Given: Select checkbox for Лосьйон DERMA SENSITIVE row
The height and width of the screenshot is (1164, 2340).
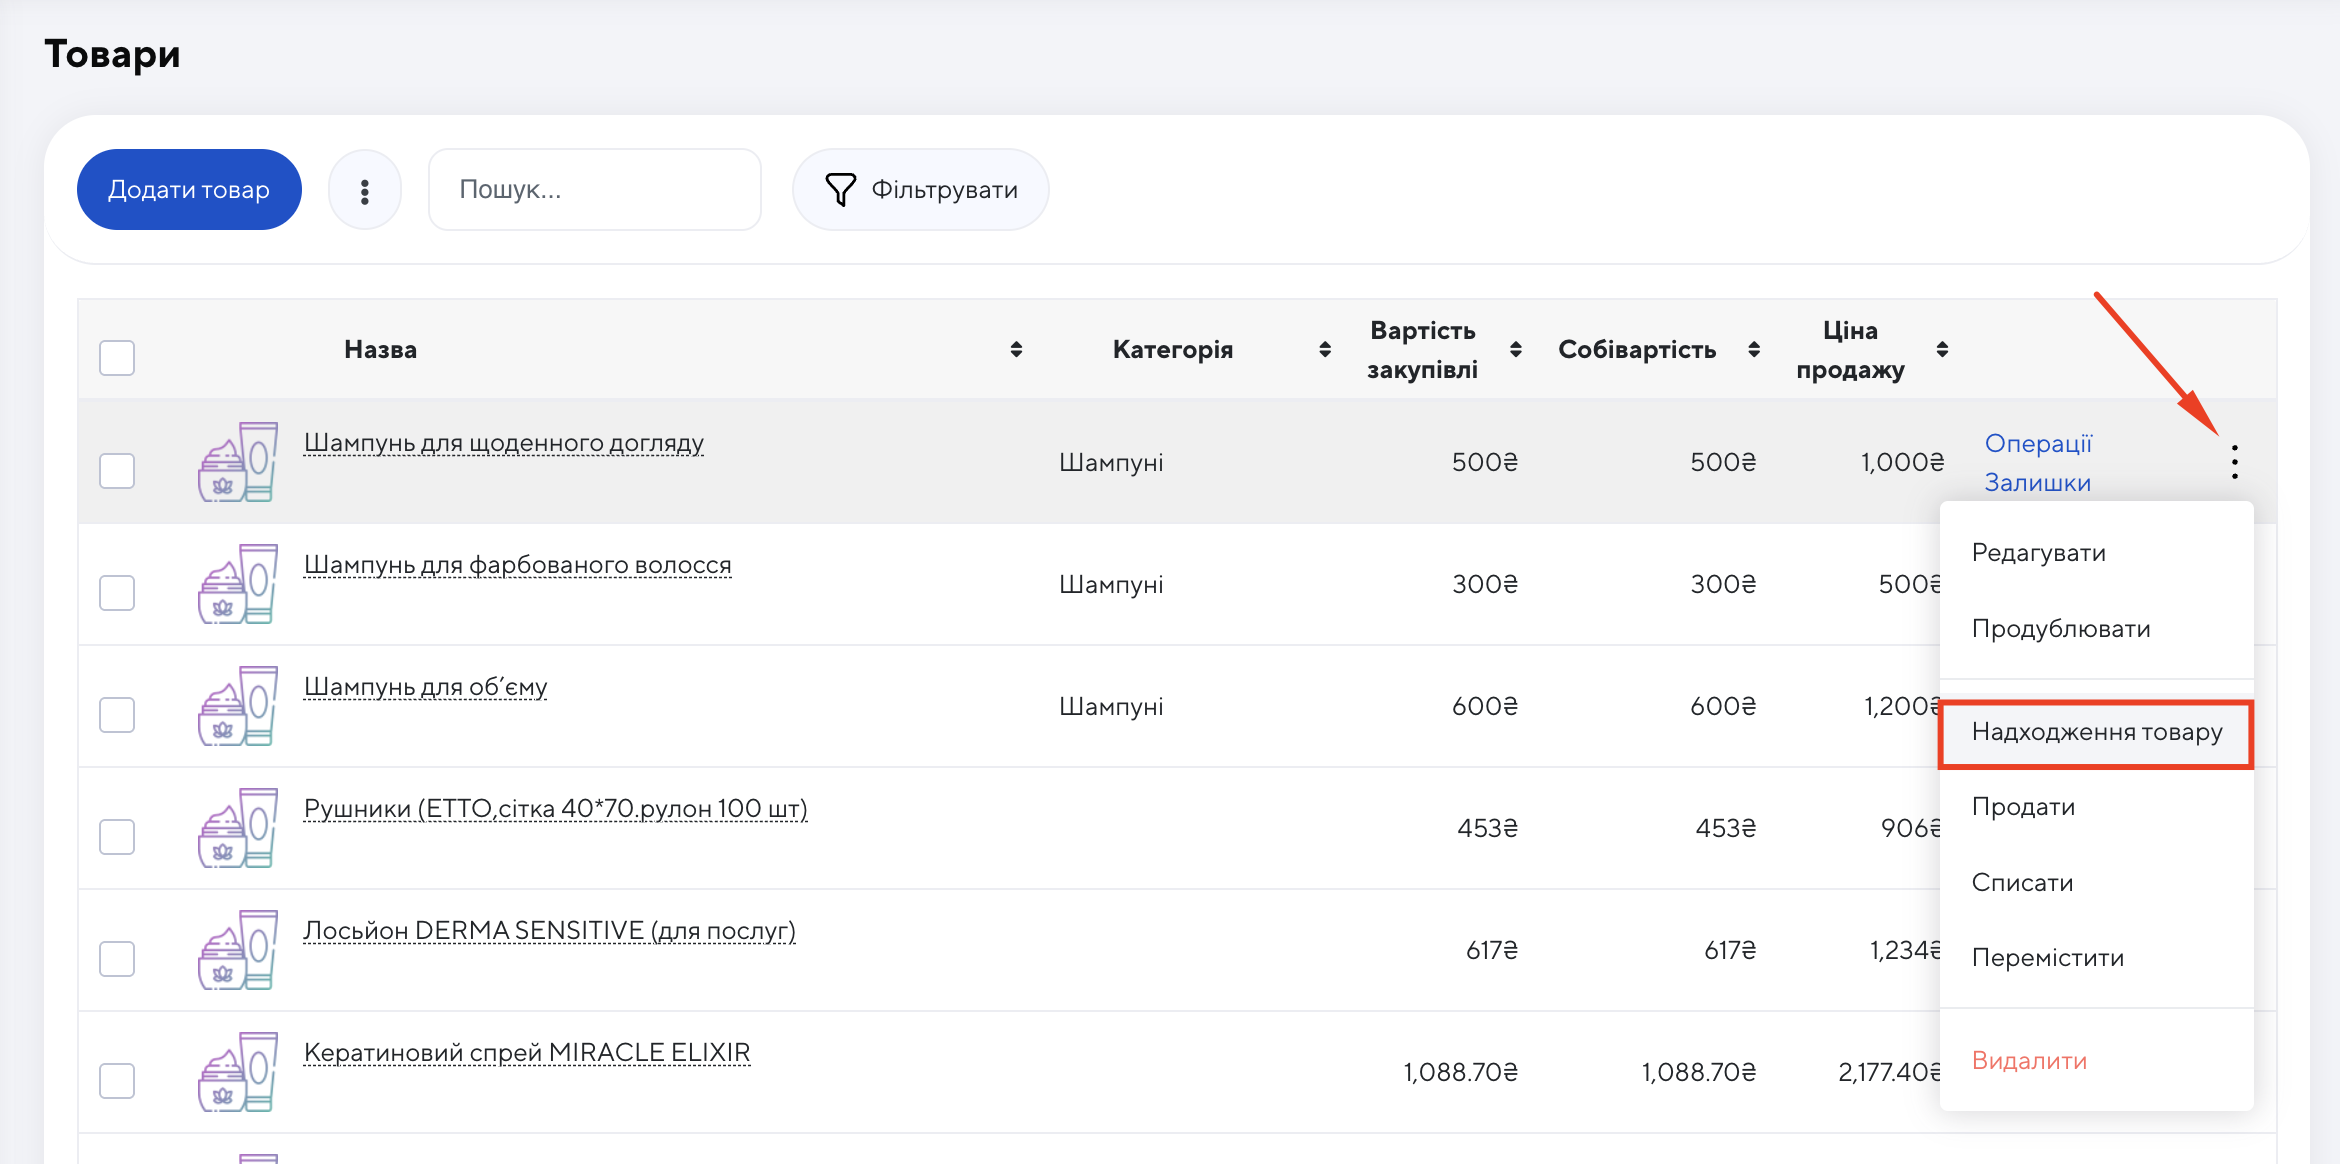Looking at the screenshot, I should [x=117, y=959].
